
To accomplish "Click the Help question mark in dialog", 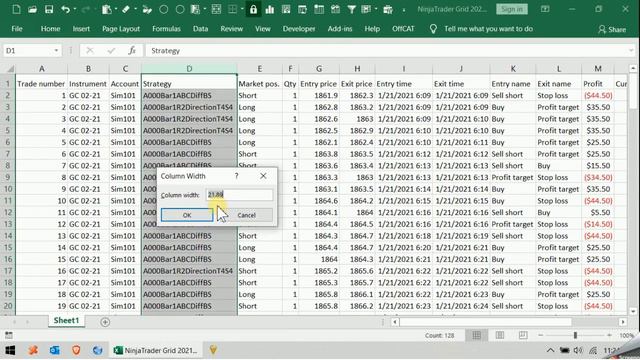I will click(x=236, y=176).
